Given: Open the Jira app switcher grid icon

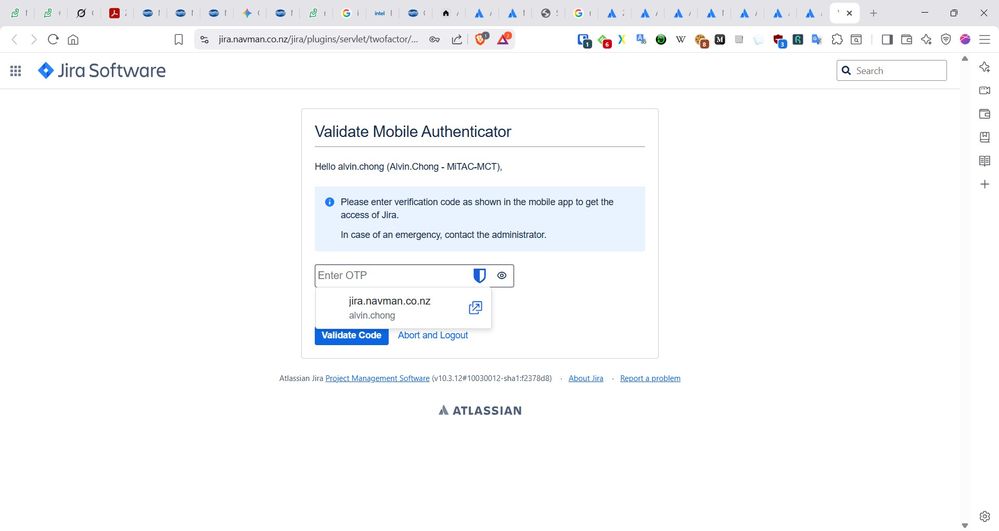Looking at the screenshot, I should 16,71.
